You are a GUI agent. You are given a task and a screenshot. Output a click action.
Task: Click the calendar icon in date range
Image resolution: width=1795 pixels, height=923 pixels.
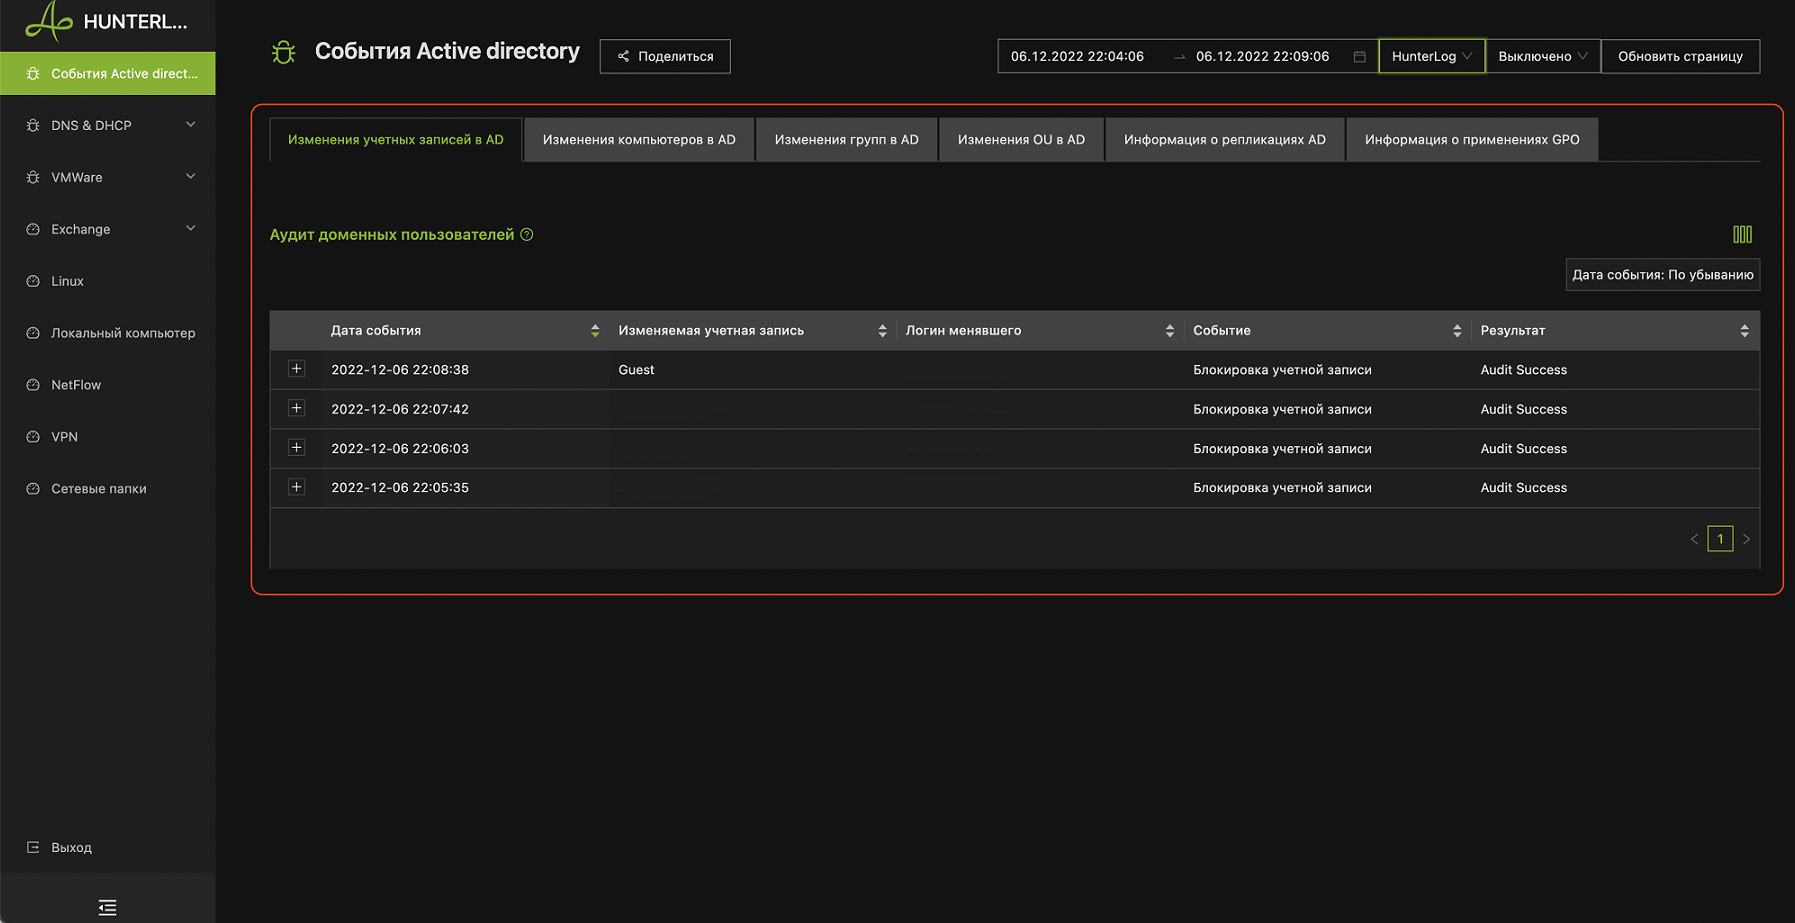pyautogui.click(x=1359, y=56)
